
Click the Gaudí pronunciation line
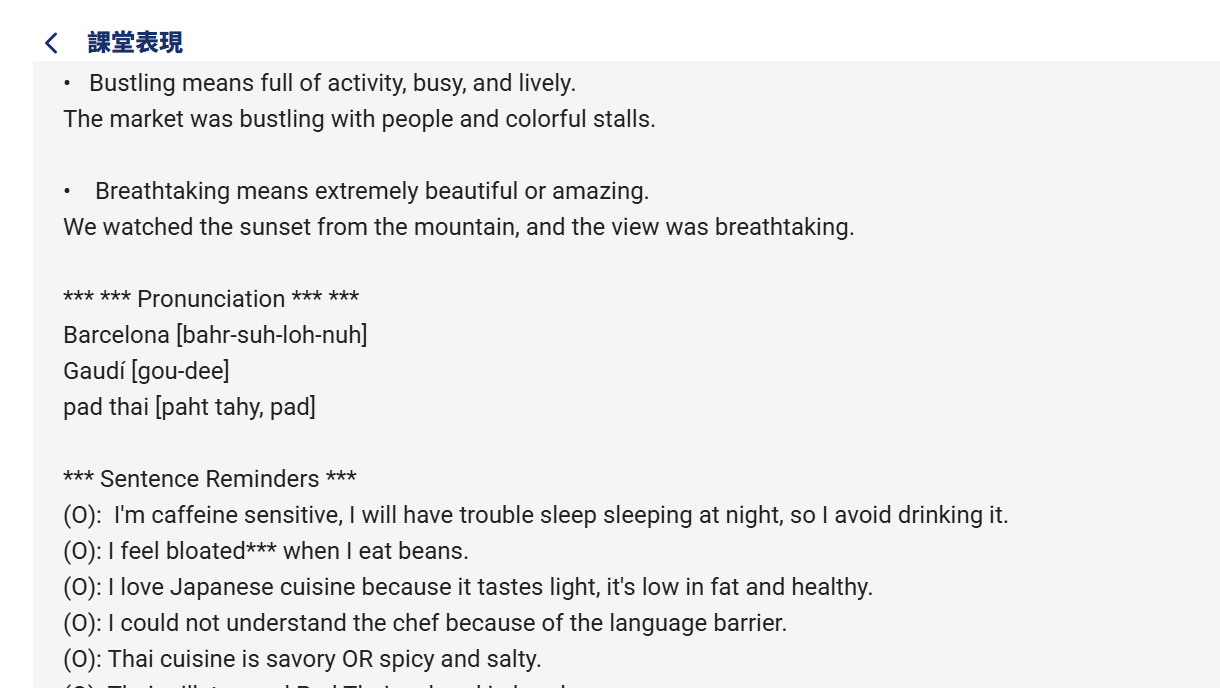pyautogui.click(x=146, y=371)
